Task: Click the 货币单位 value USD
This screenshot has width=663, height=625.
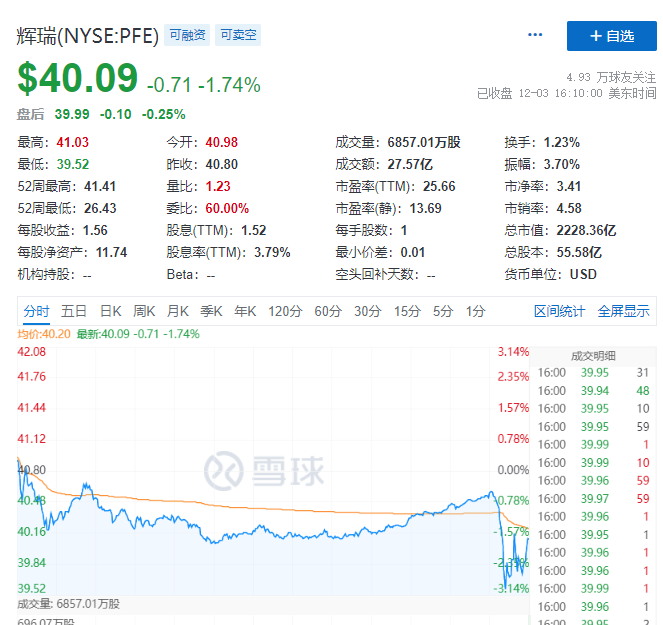Action: (583, 274)
